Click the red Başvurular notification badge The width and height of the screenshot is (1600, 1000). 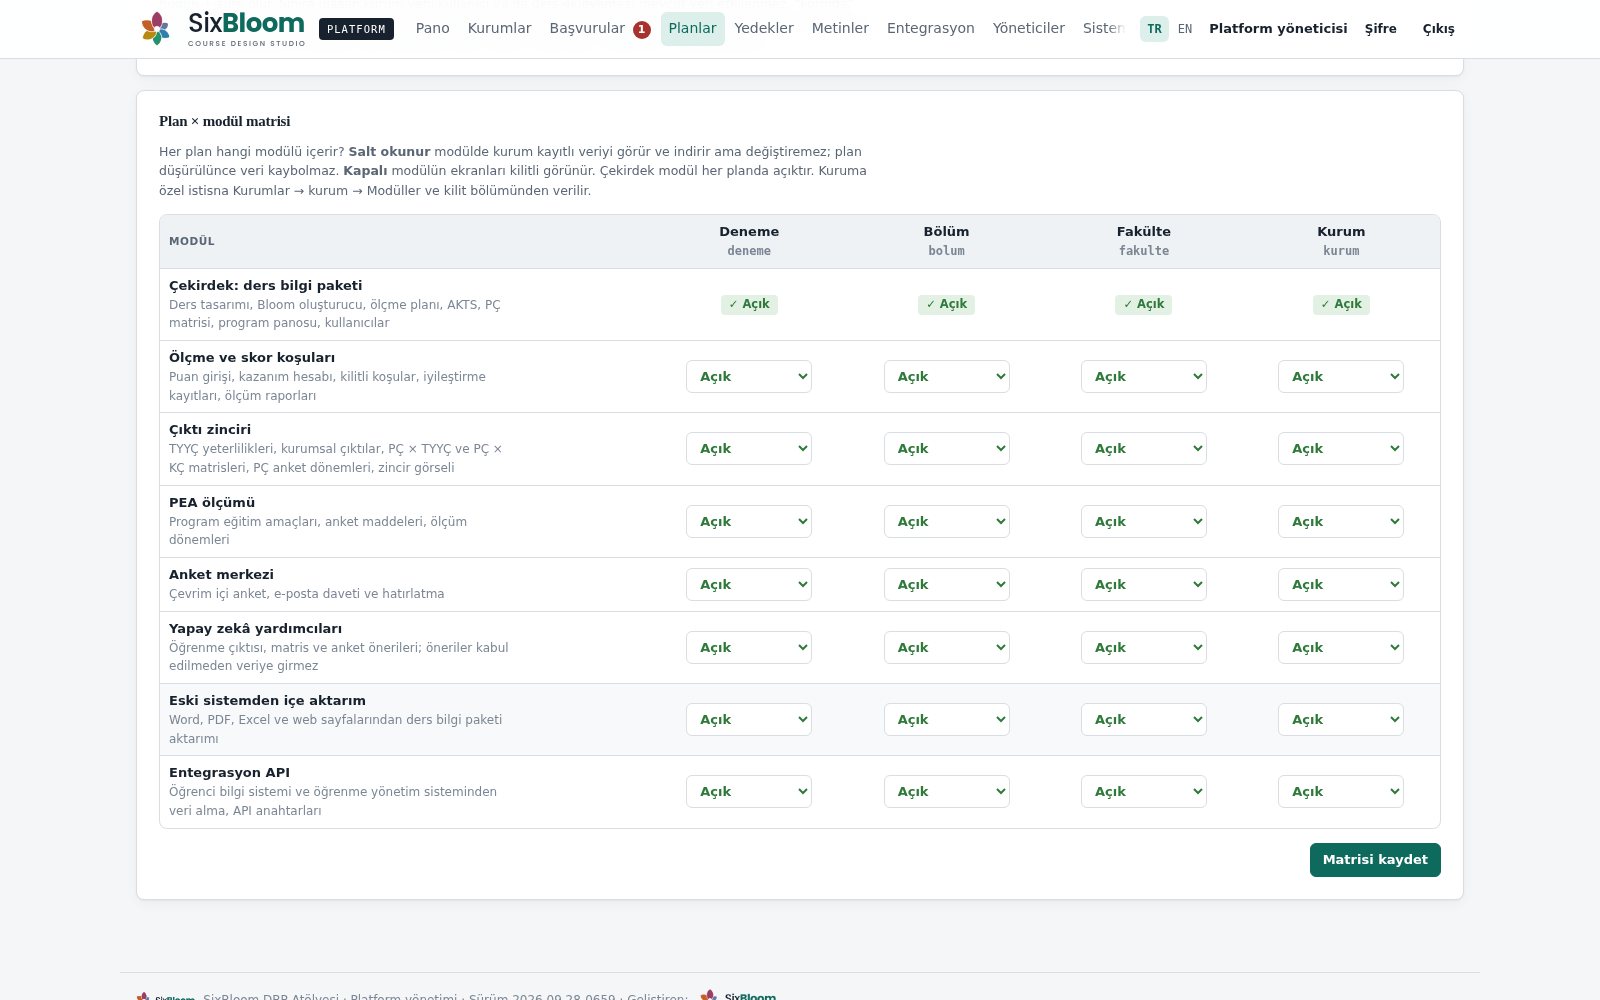pyautogui.click(x=642, y=30)
